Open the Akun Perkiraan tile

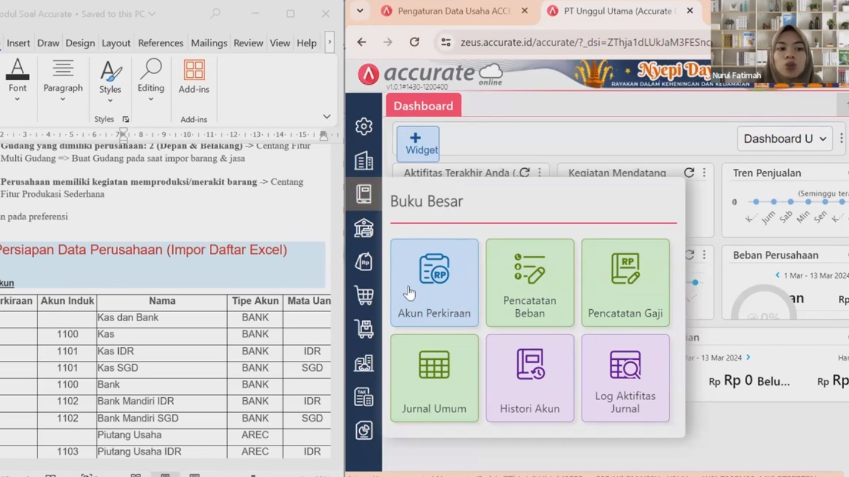pyautogui.click(x=434, y=283)
